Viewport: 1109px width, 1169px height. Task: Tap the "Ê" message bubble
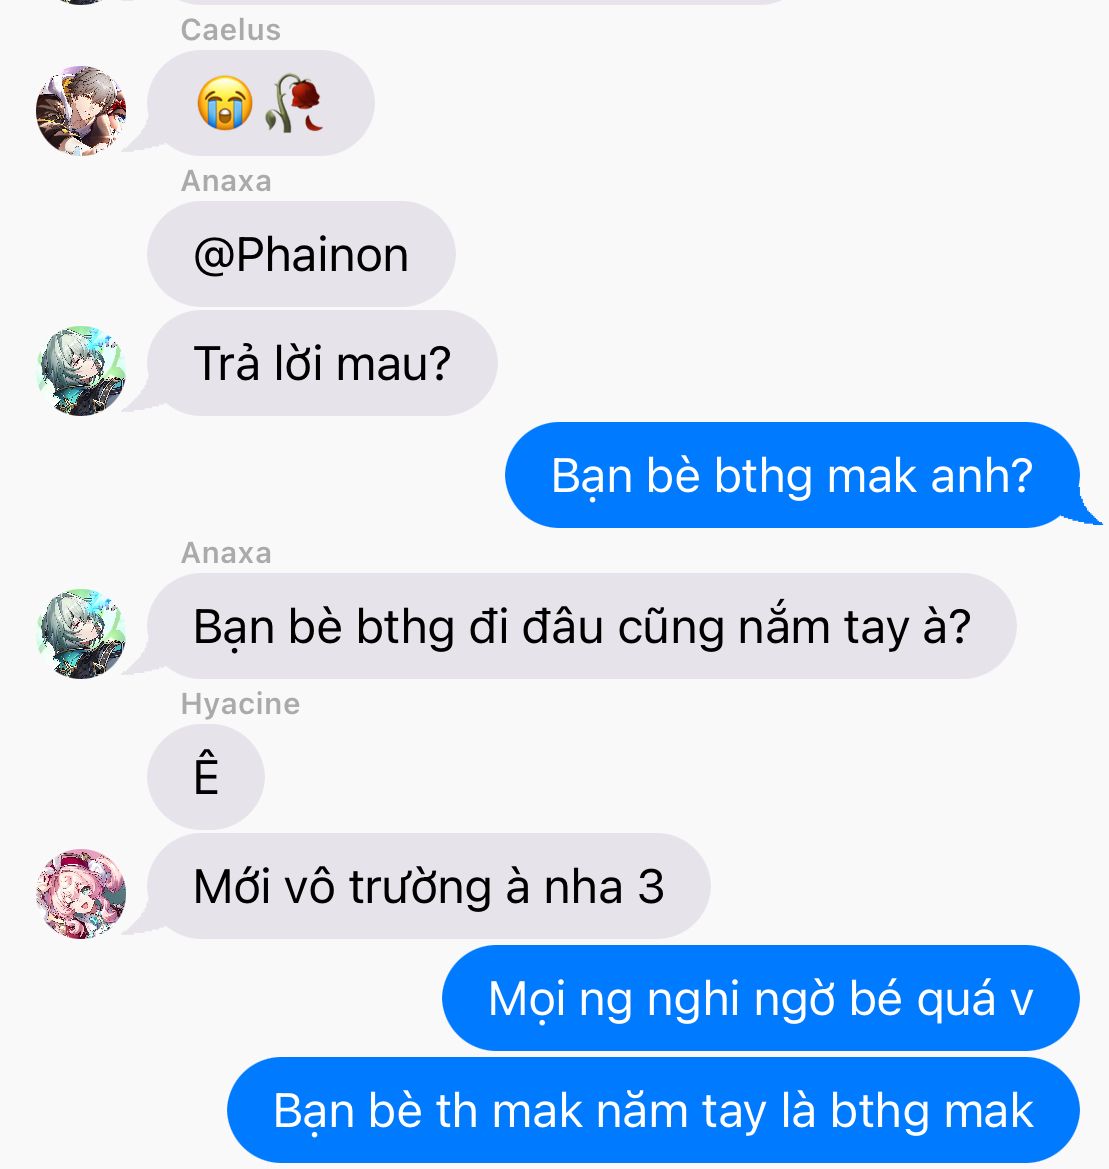pyautogui.click(x=206, y=777)
